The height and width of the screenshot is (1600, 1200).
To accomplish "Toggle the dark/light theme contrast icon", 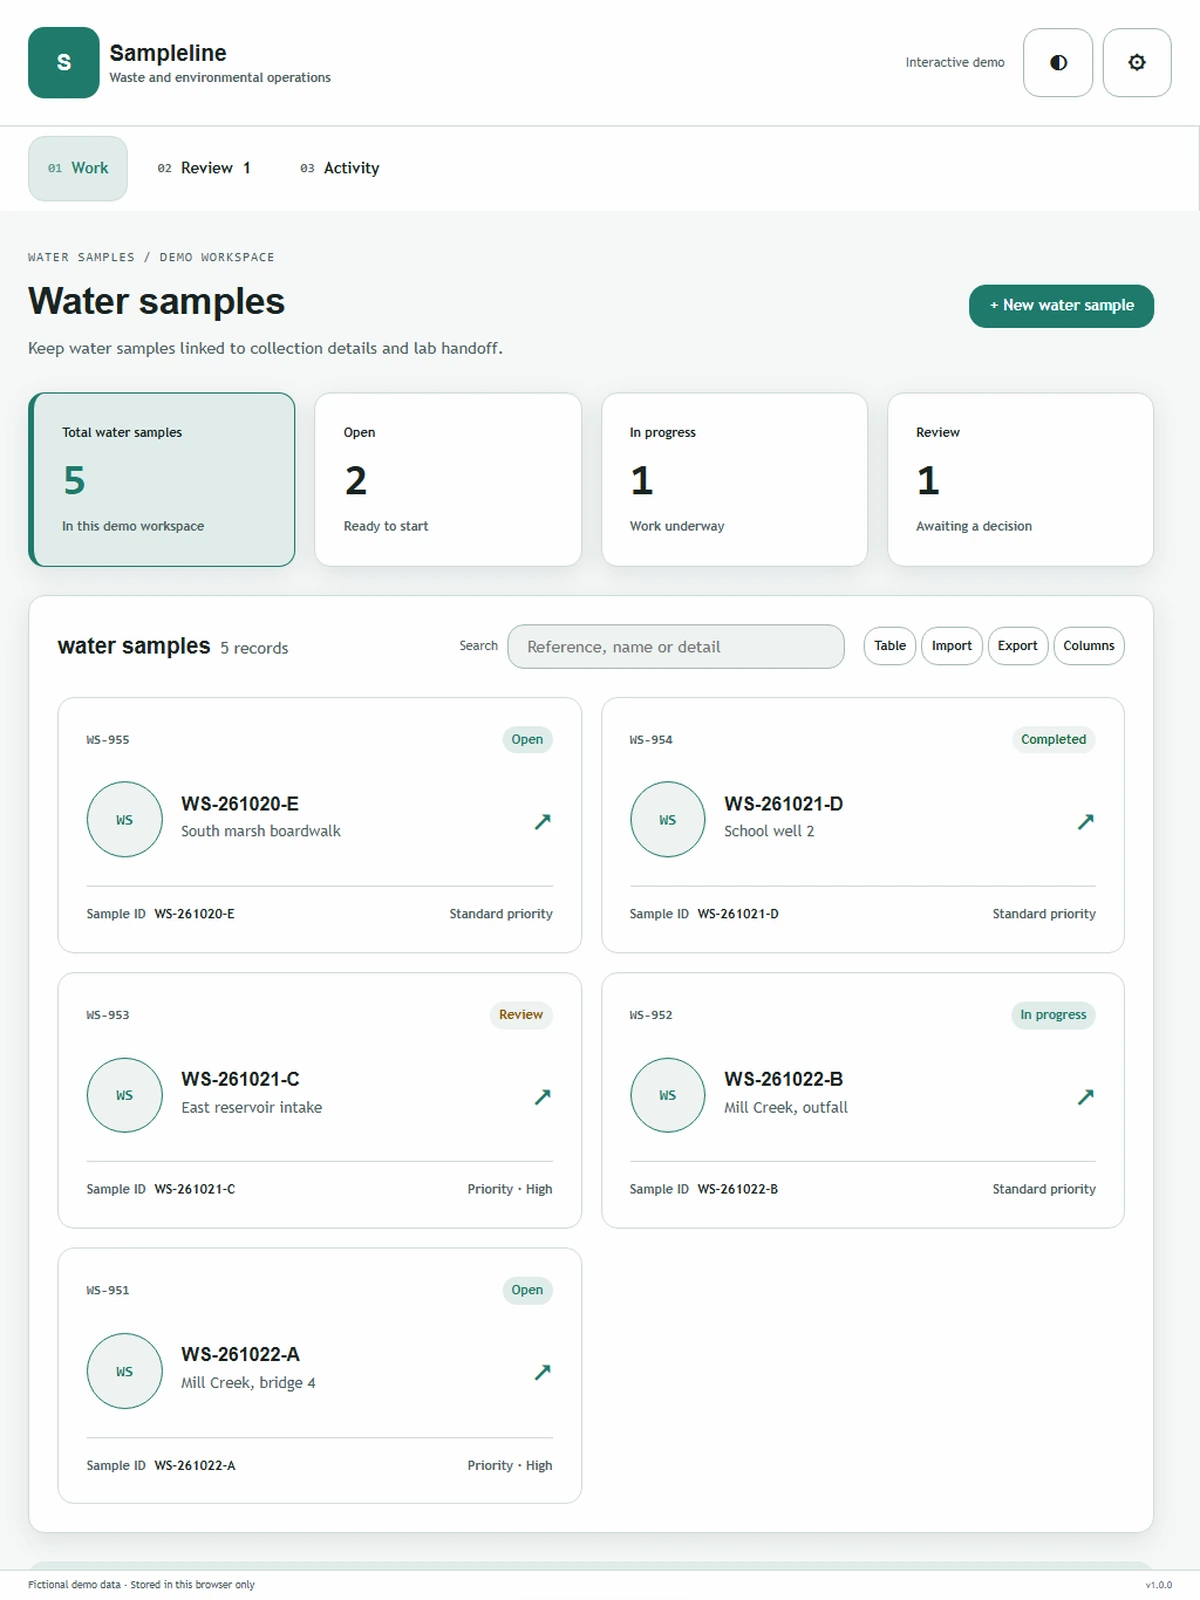I will click(x=1058, y=62).
